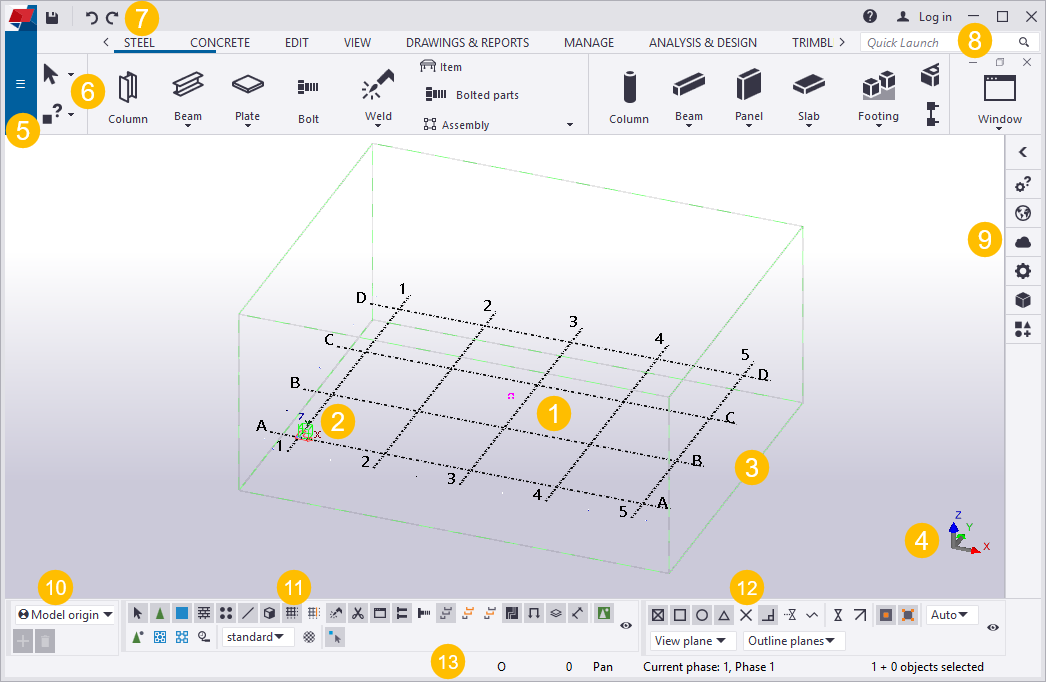The height and width of the screenshot is (682, 1046).
Task: Open the cloud Tekla Online icon
Action: click(1023, 242)
